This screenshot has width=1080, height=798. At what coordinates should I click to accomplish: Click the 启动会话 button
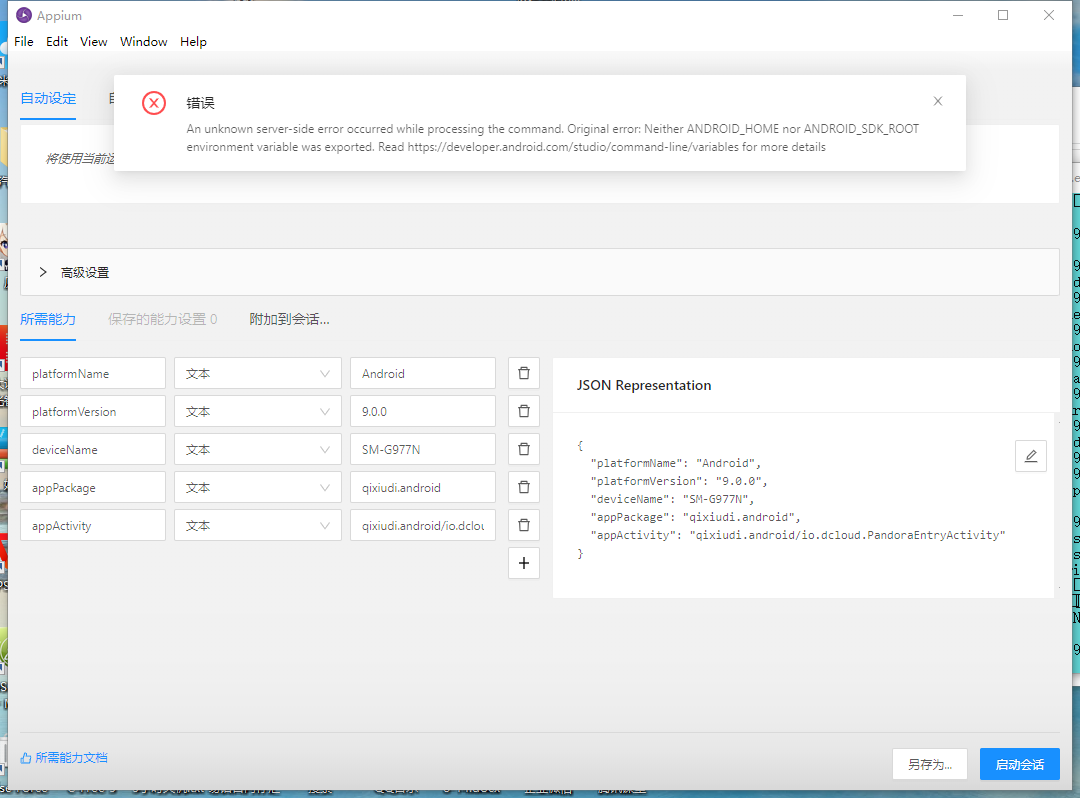click(x=1019, y=764)
